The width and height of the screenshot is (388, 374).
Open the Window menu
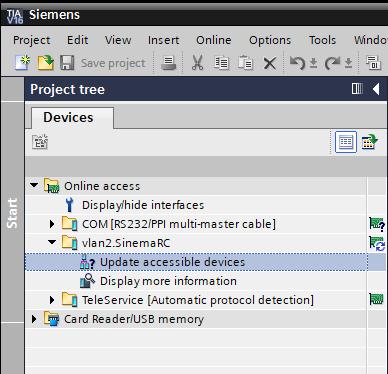[x=371, y=40]
